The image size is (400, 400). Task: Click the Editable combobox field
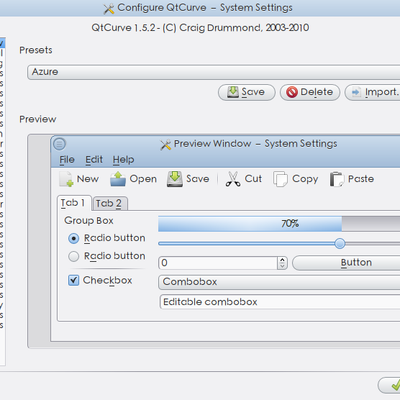click(280, 302)
